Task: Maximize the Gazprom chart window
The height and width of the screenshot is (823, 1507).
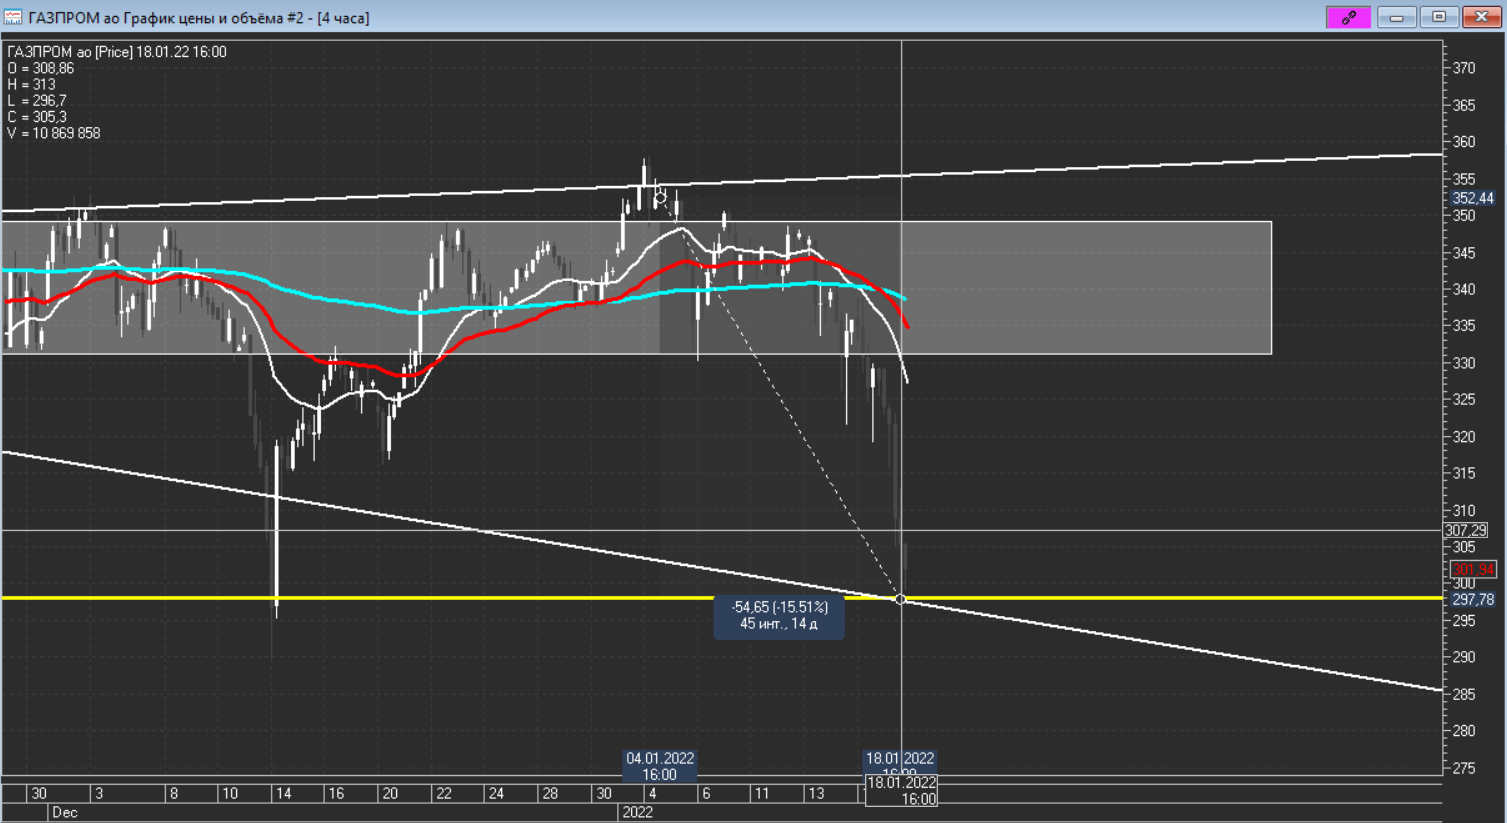Action: click(x=1439, y=17)
